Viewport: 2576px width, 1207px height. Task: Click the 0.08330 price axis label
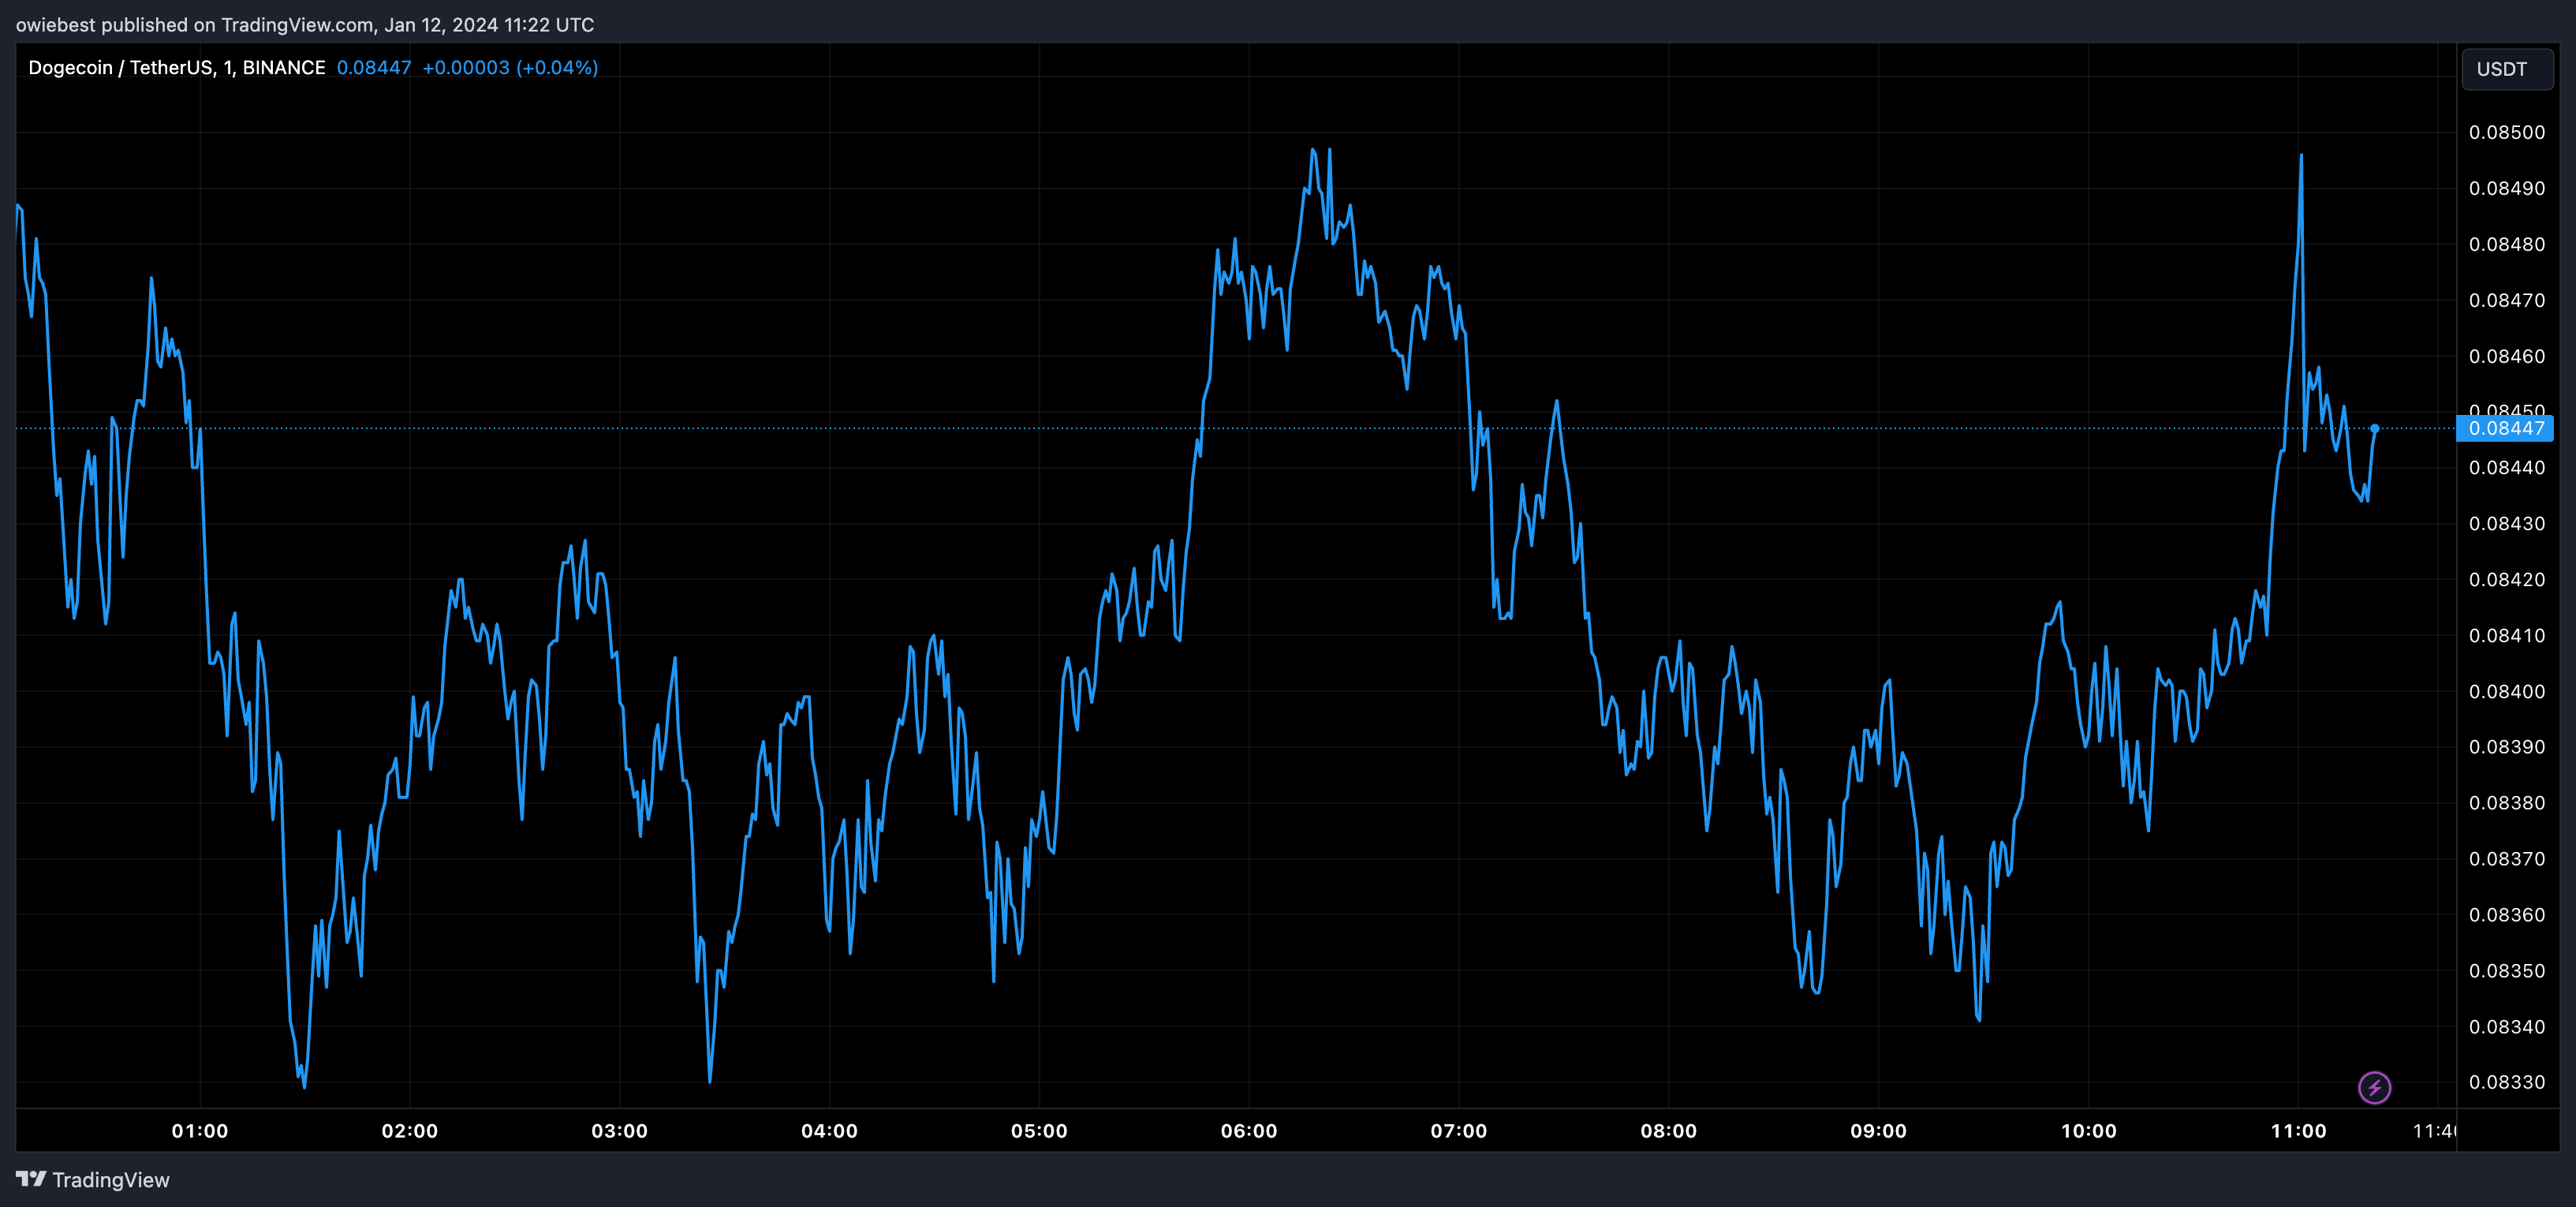point(2507,1082)
